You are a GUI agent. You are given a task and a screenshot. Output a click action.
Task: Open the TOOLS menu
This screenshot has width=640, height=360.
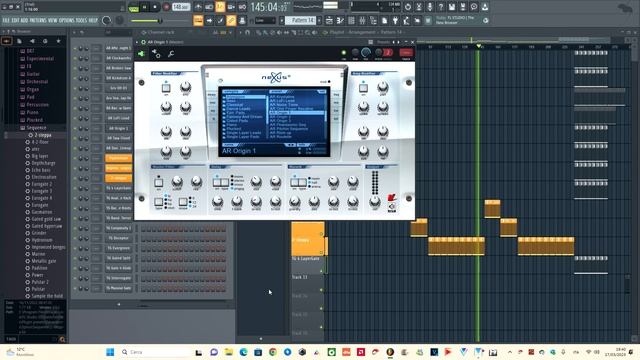(x=81, y=20)
